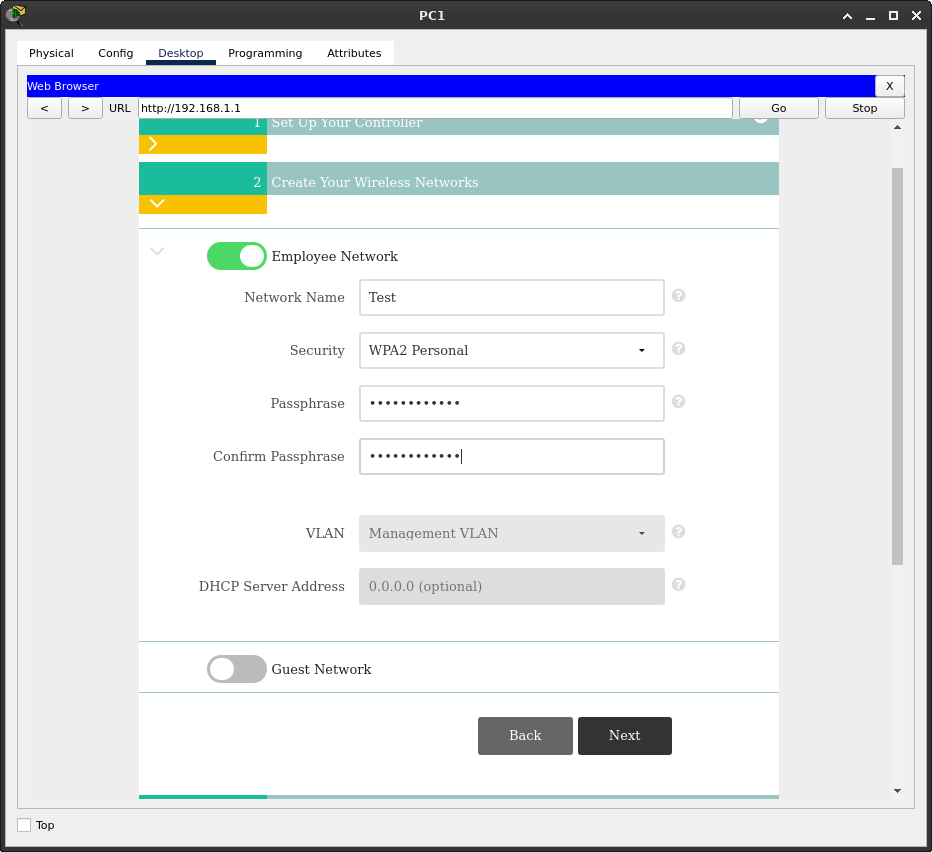Image resolution: width=932 pixels, height=852 pixels.
Task: Open the Programming tab
Action: click(265, 53)
